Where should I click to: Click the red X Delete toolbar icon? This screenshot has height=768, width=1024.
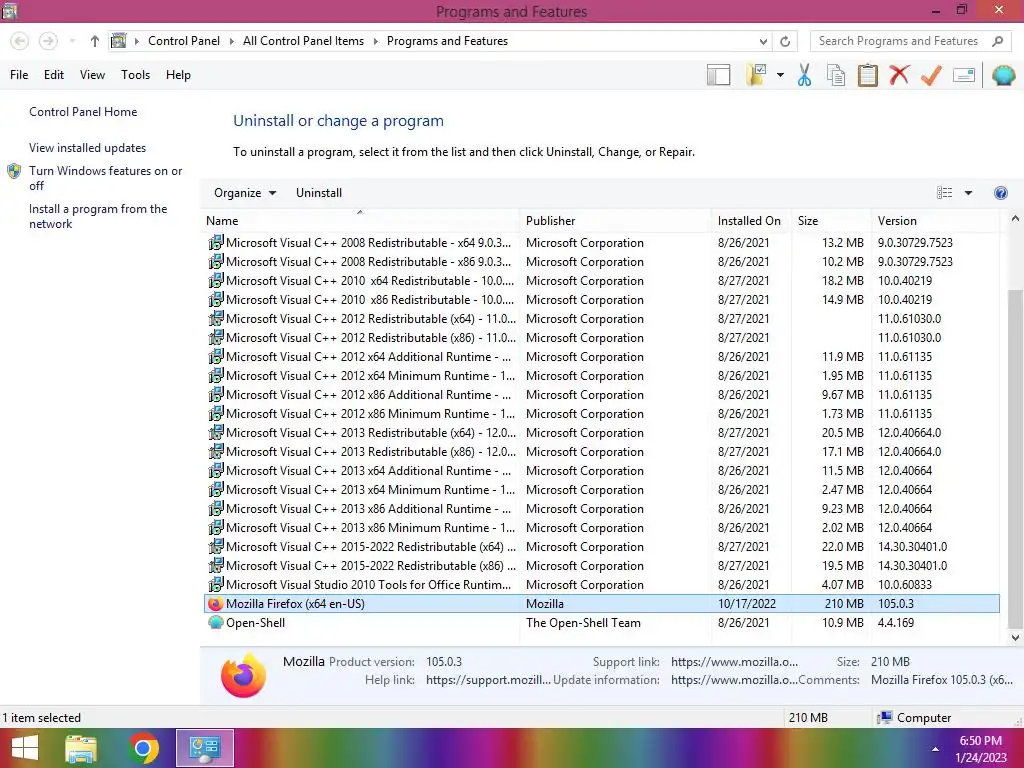pos(899,75)
